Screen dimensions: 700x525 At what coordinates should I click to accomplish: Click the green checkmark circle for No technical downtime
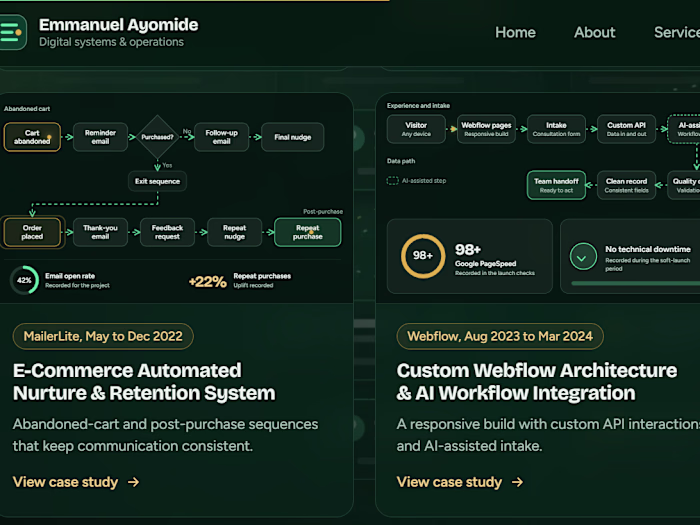coord(583,256)
